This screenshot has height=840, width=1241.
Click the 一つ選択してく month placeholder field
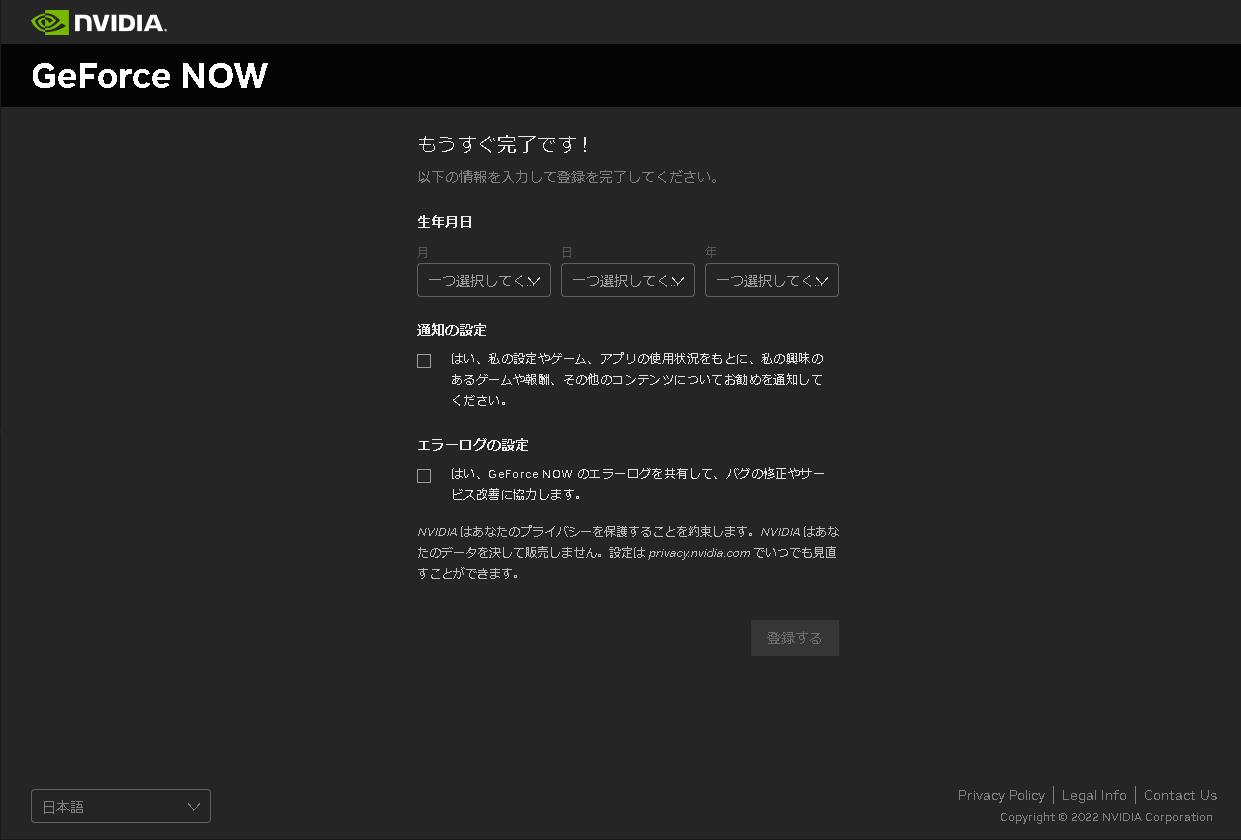pyautogui.click(x=484, y=280)
